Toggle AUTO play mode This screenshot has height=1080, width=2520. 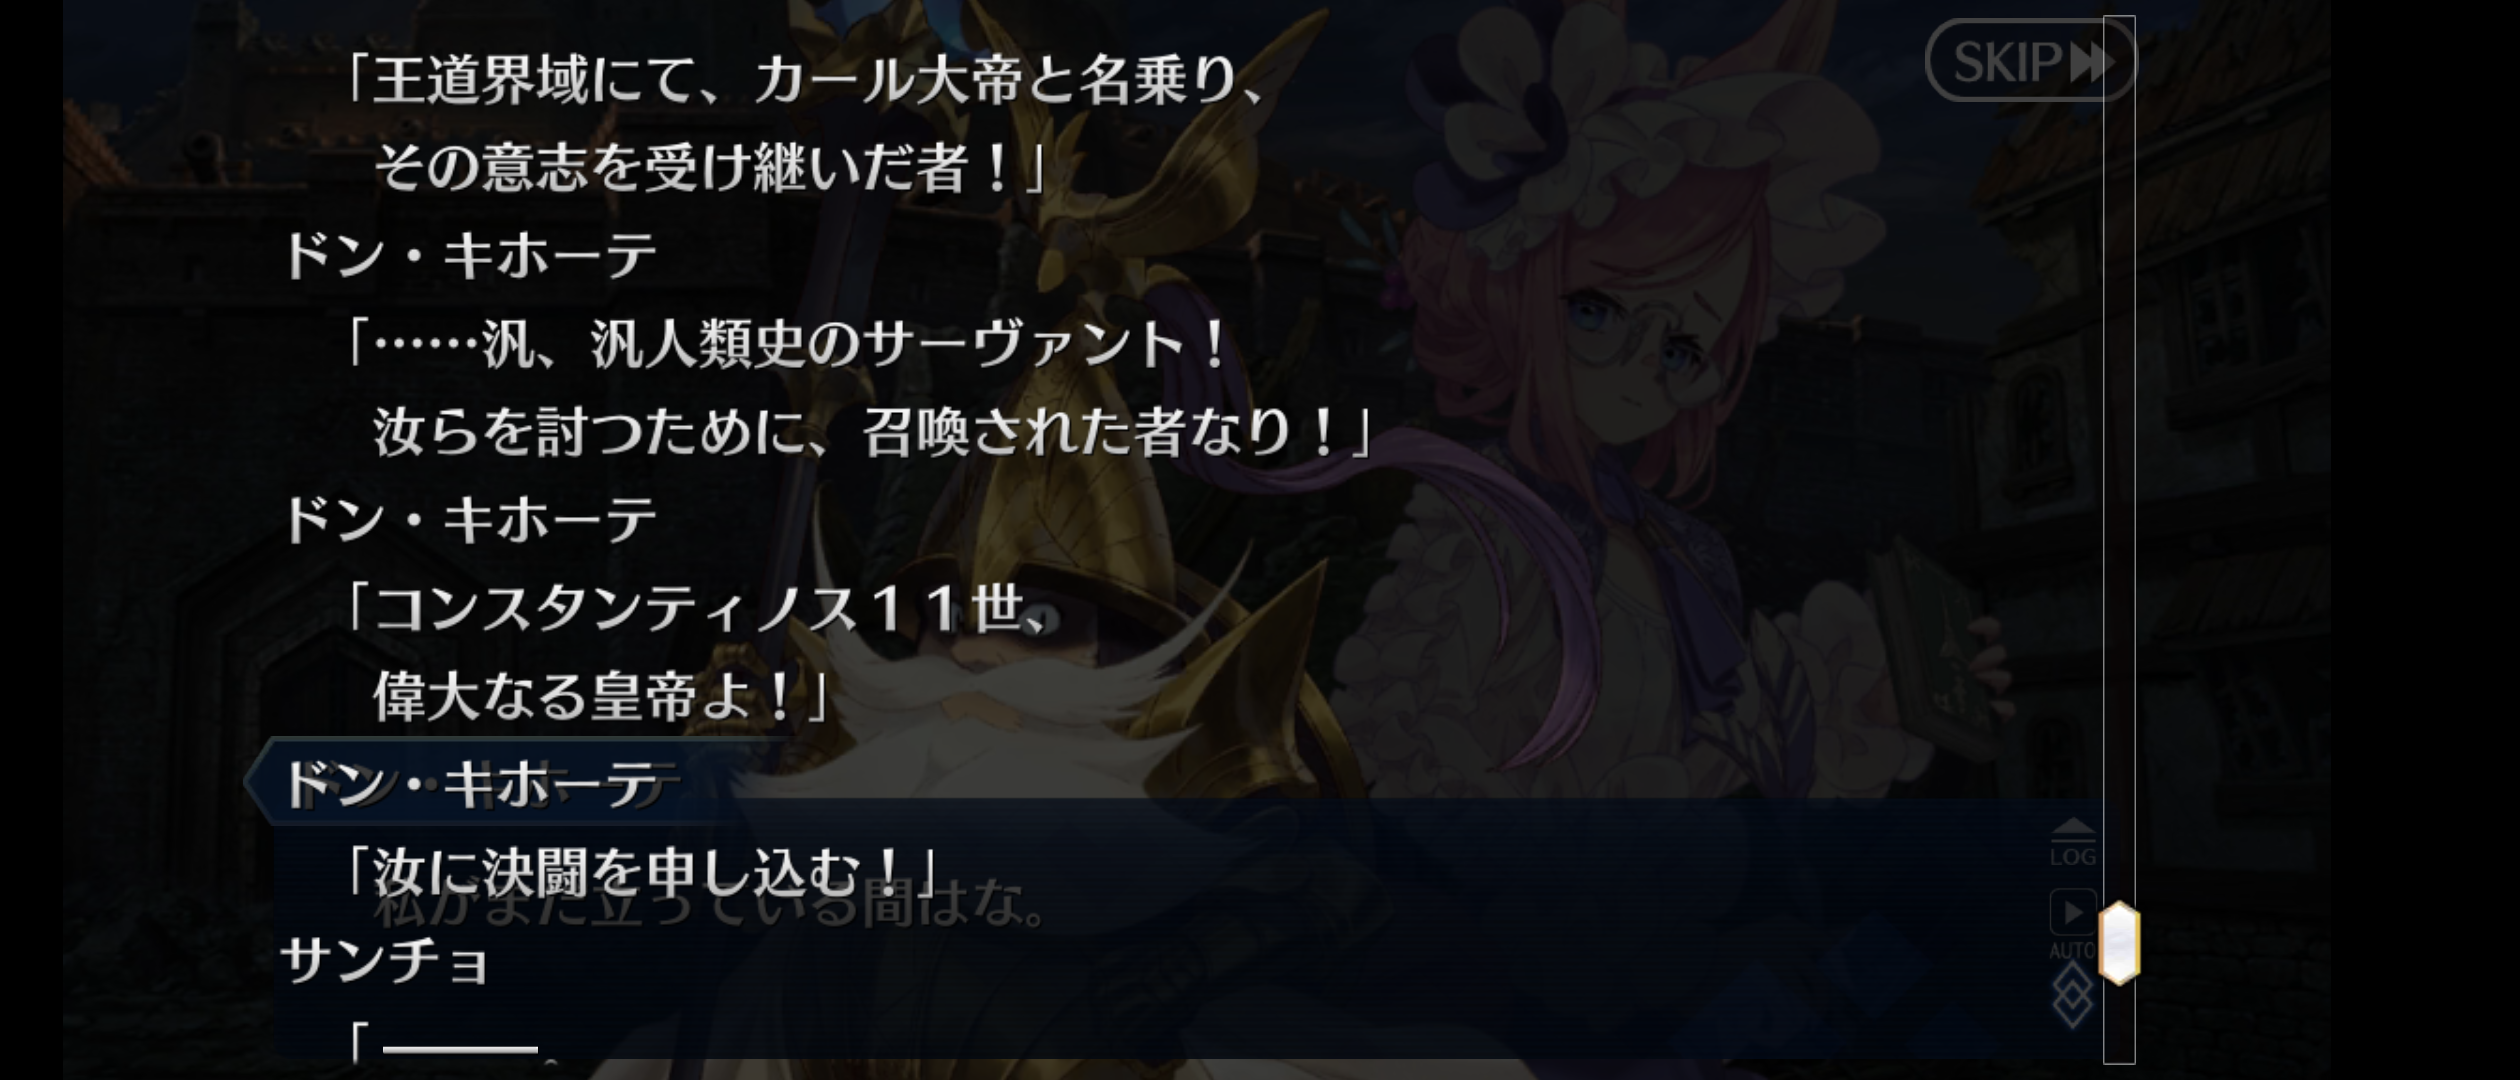point(2073,924)
